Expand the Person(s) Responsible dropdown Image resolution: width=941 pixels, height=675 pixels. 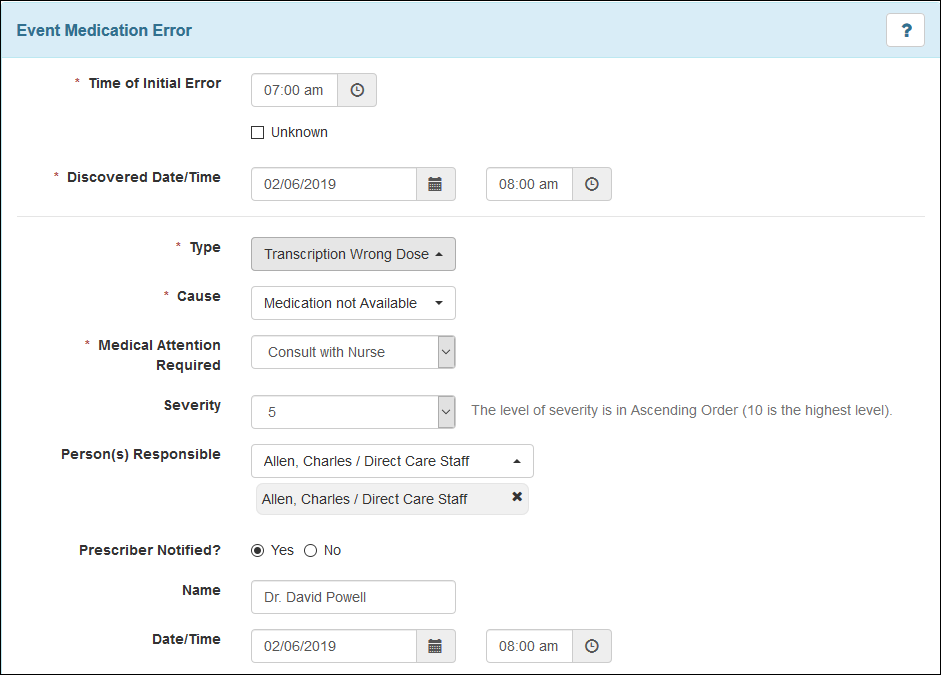point(392,461)
